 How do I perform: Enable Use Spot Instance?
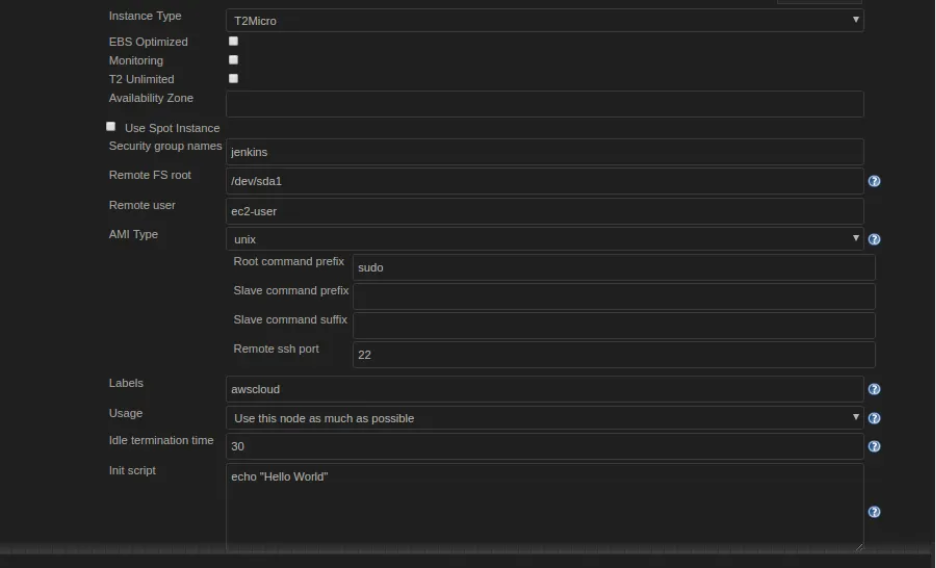[x=111, y=127]
